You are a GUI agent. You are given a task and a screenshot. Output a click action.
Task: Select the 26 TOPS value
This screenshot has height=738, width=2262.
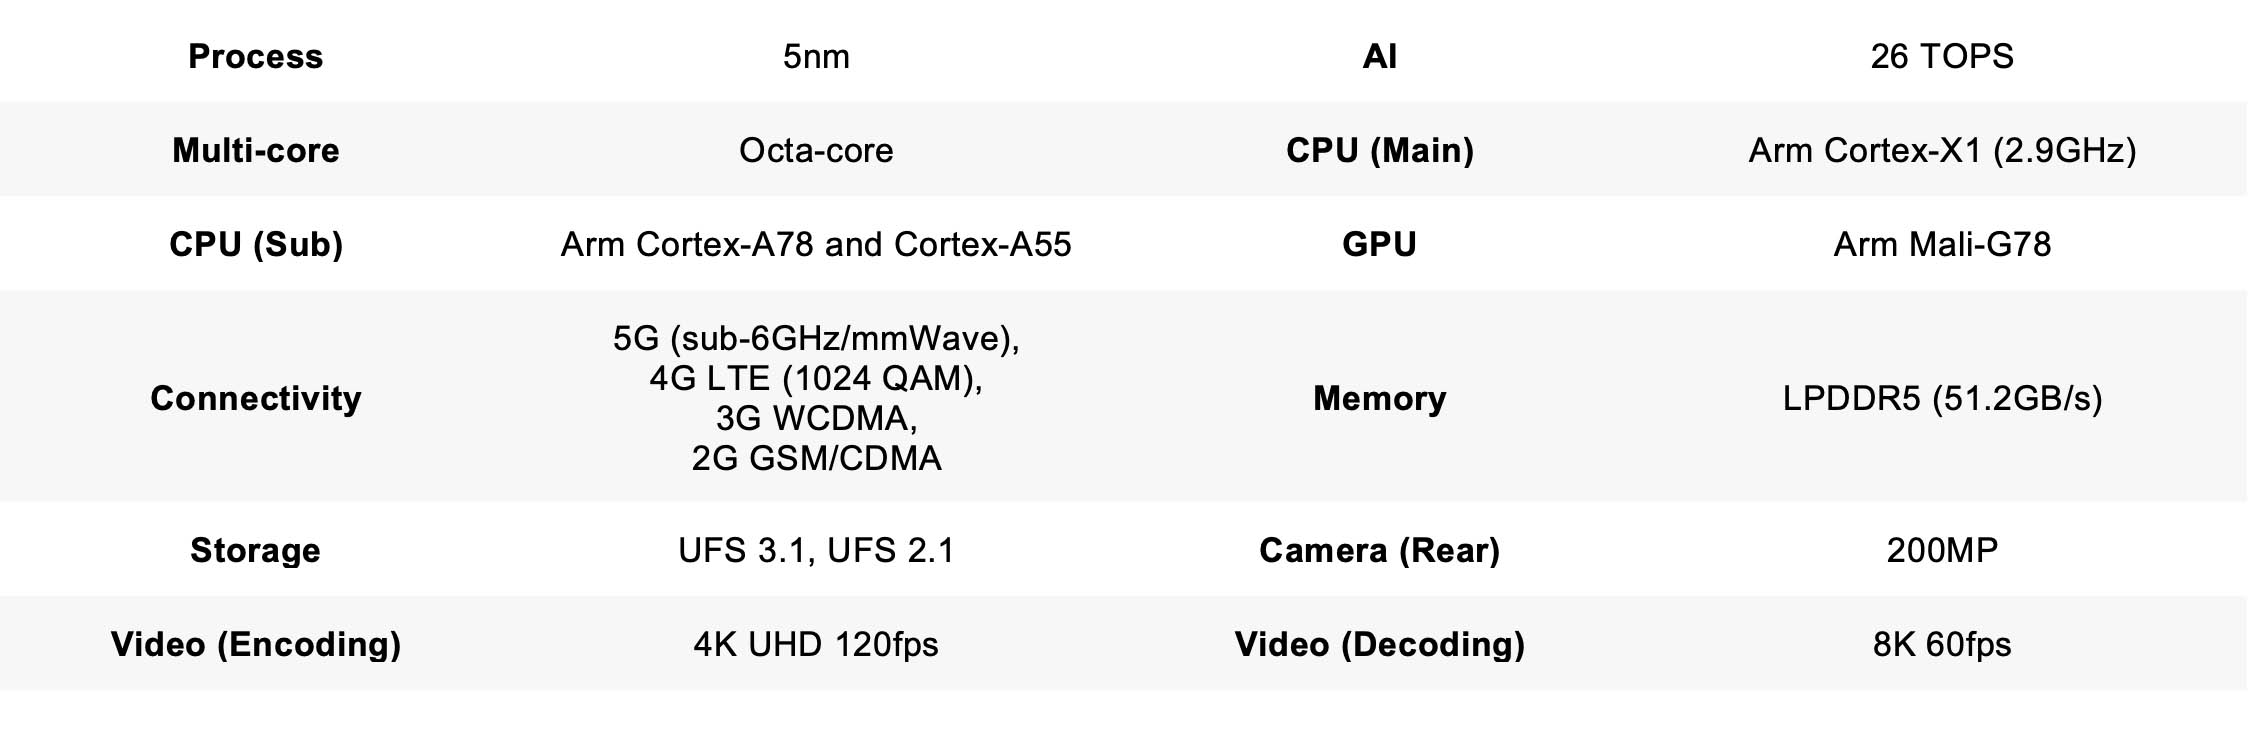pos(1941,56)
